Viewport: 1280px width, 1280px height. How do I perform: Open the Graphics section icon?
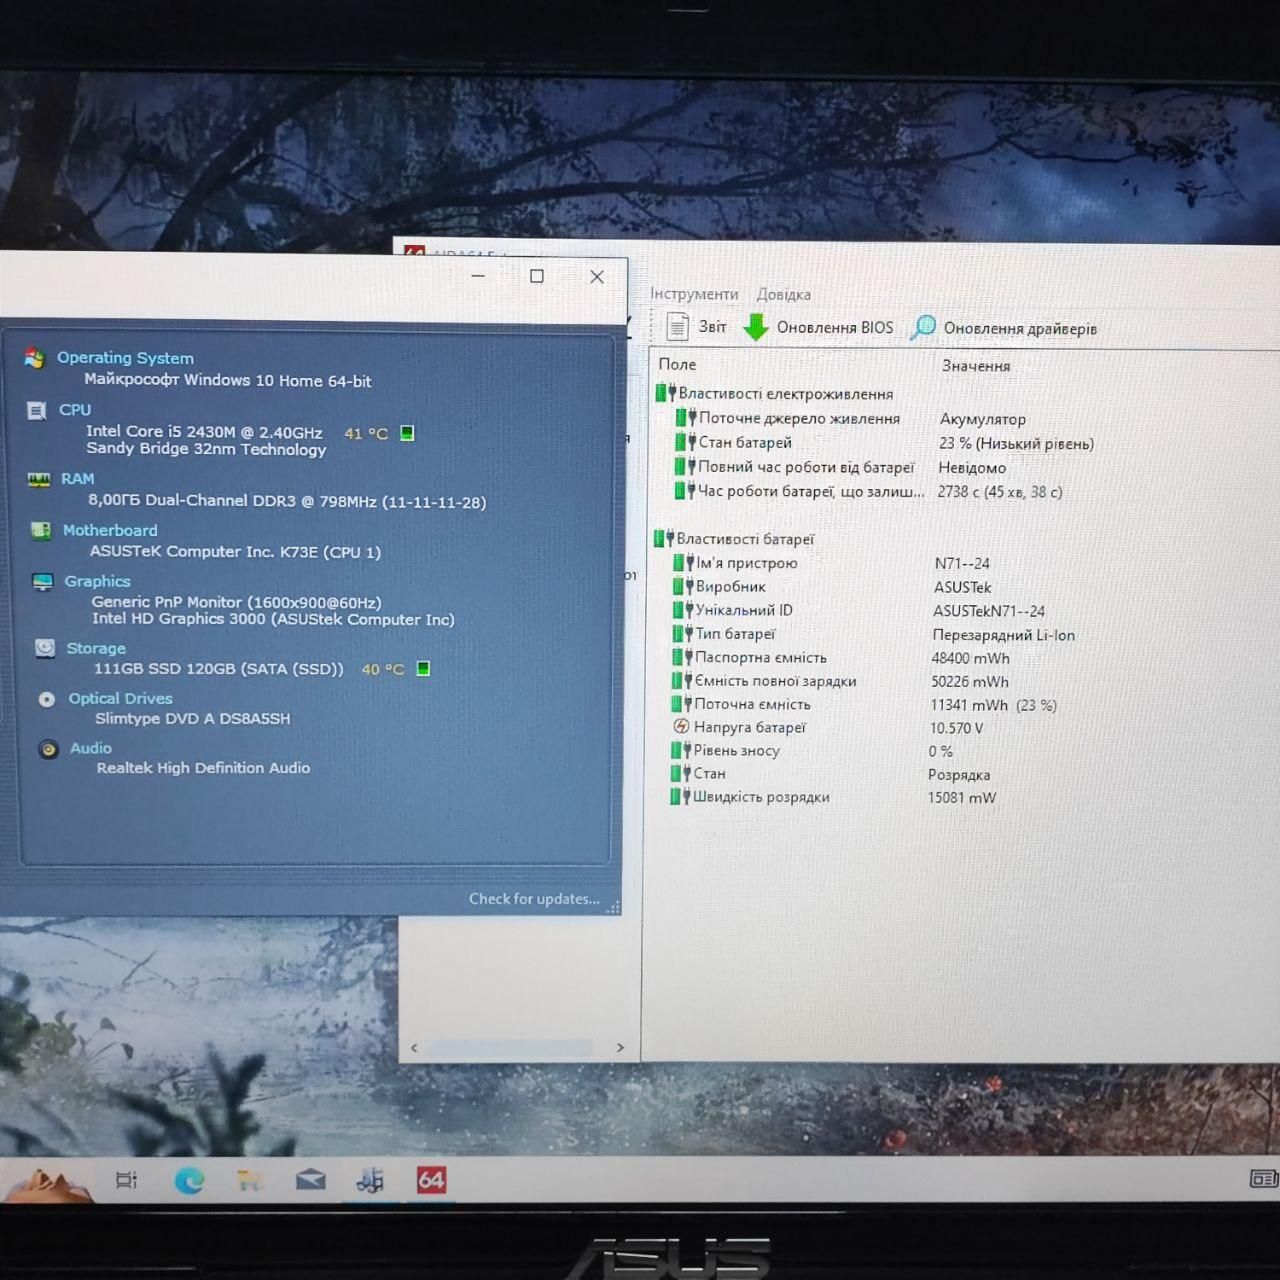43,581
